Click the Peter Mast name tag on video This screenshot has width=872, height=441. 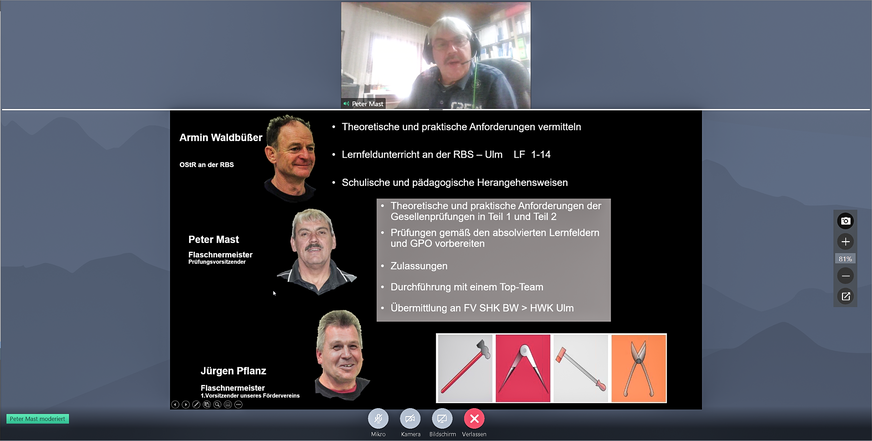pyautogui.click(x=367, y=103)
